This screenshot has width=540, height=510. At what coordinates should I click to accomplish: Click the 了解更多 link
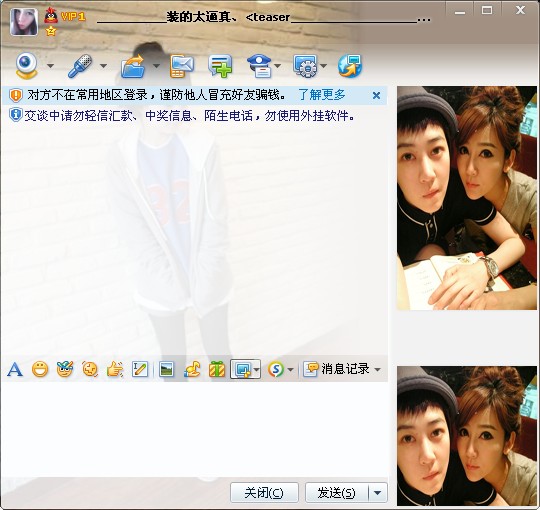click(322, 95)
